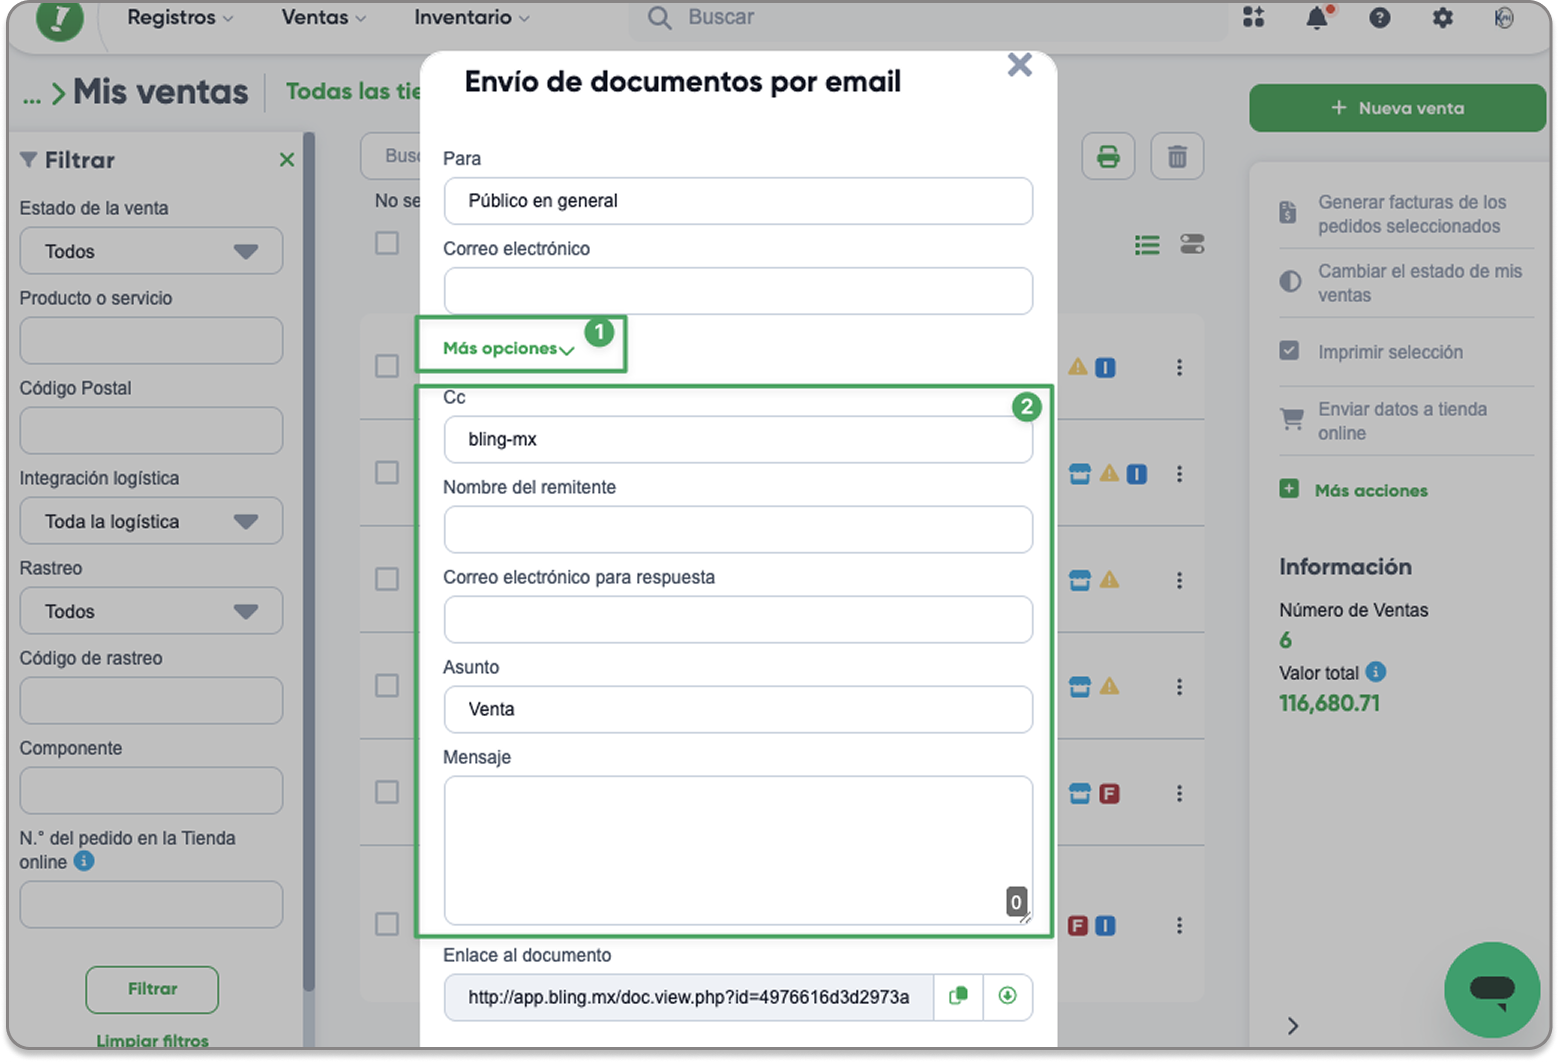The height and width of the screenshot is (1062, 1559).
Task: Toggle the first sale row checkbox
Action: (x=387, y=366)
